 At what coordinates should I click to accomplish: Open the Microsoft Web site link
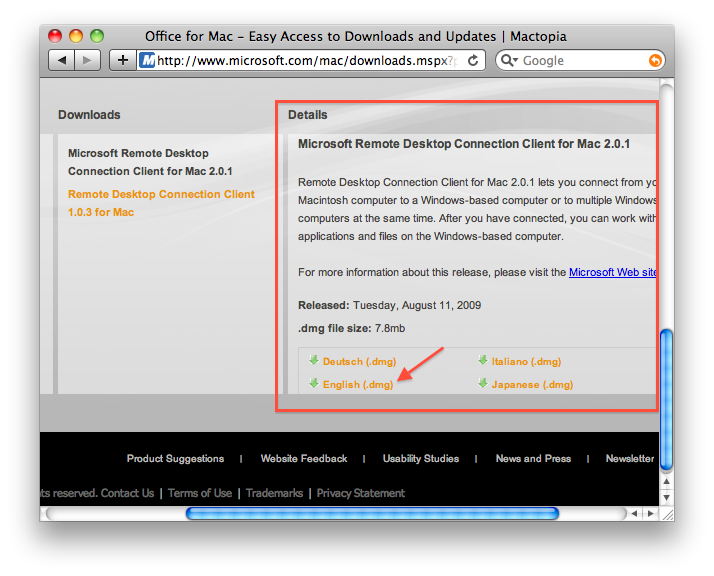612,272
